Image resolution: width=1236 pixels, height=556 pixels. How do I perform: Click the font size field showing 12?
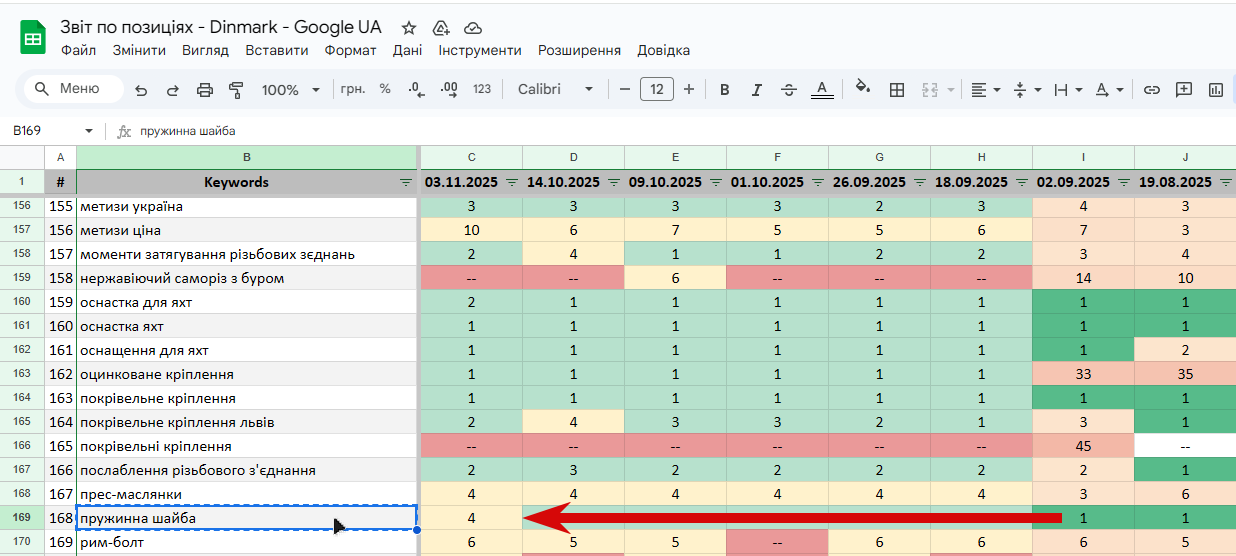click(657, 89)
